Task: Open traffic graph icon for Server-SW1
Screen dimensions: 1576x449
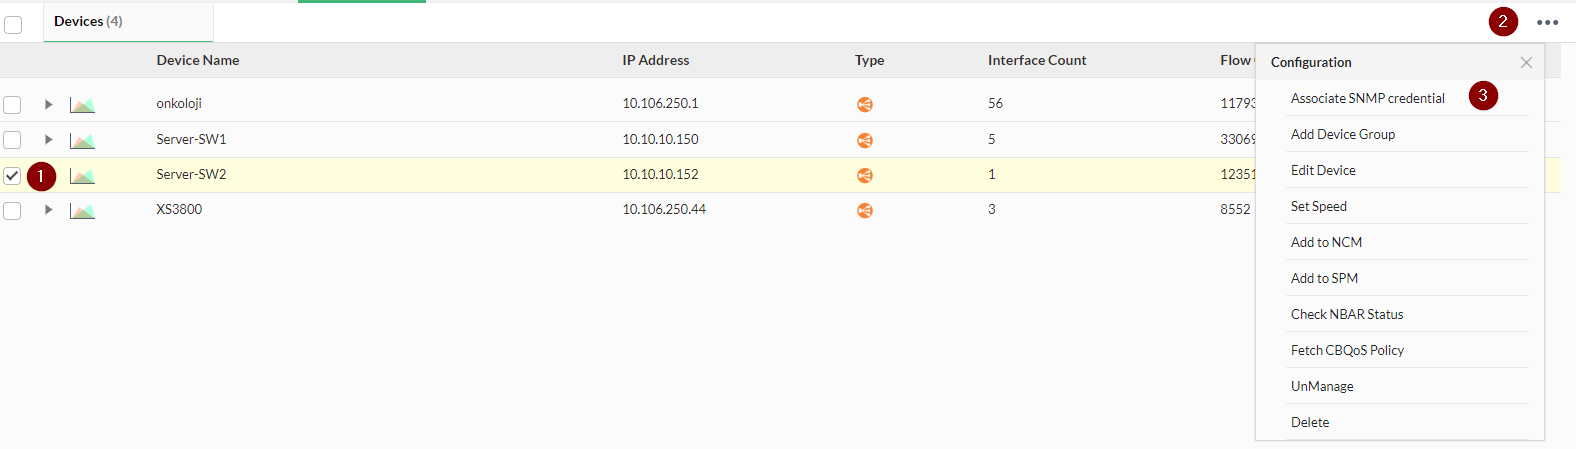Action: point(82,140)
